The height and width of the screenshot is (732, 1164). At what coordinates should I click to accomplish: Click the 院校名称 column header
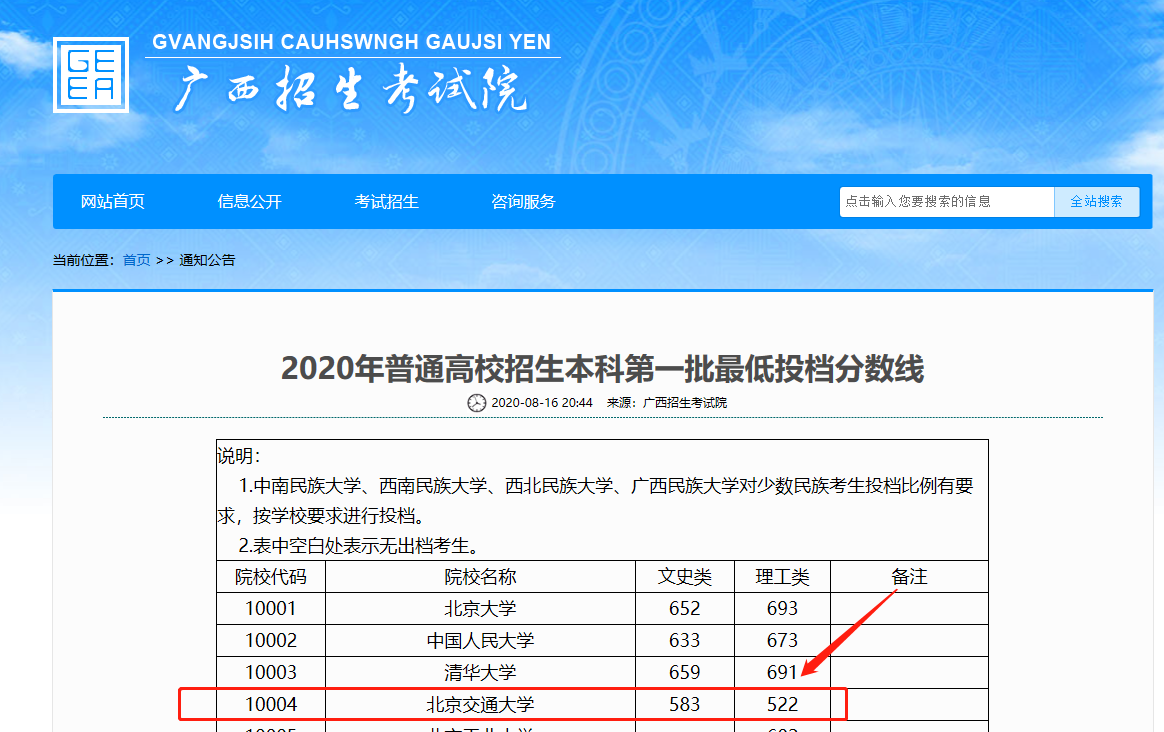tap(480, 577)
